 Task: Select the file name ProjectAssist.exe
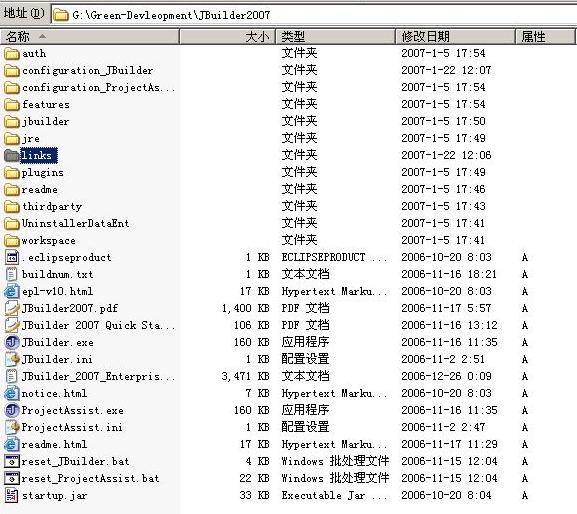point(72,411)
